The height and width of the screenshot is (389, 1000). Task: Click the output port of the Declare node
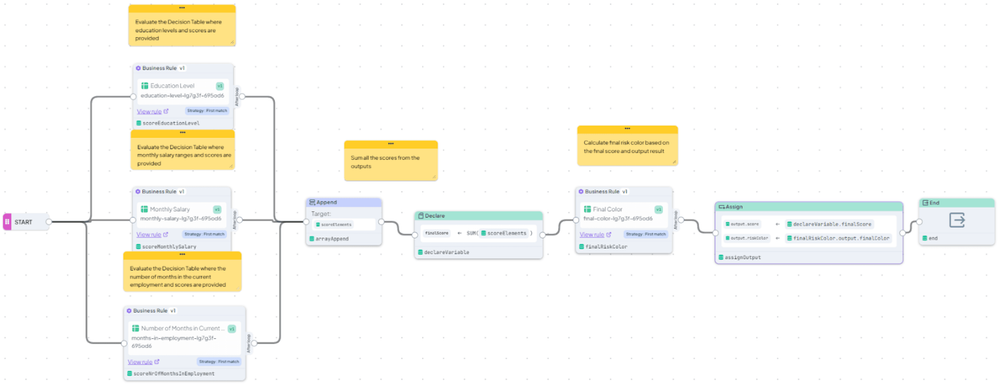(543, 235)
